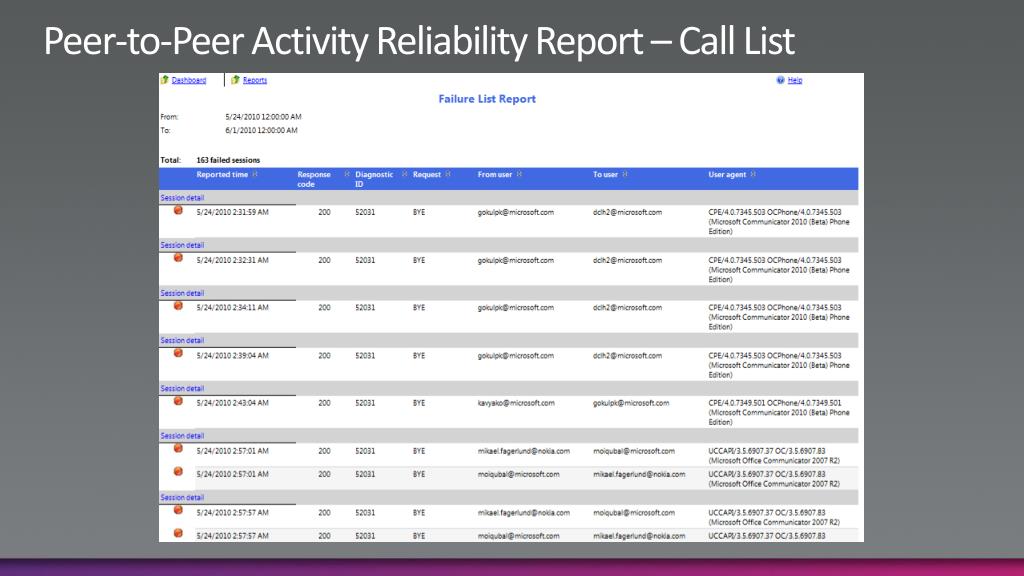Select reported time 5/24/2010 2:31:59 AM
Viewport: 1024px width, 576px height.
pos(232,212)
